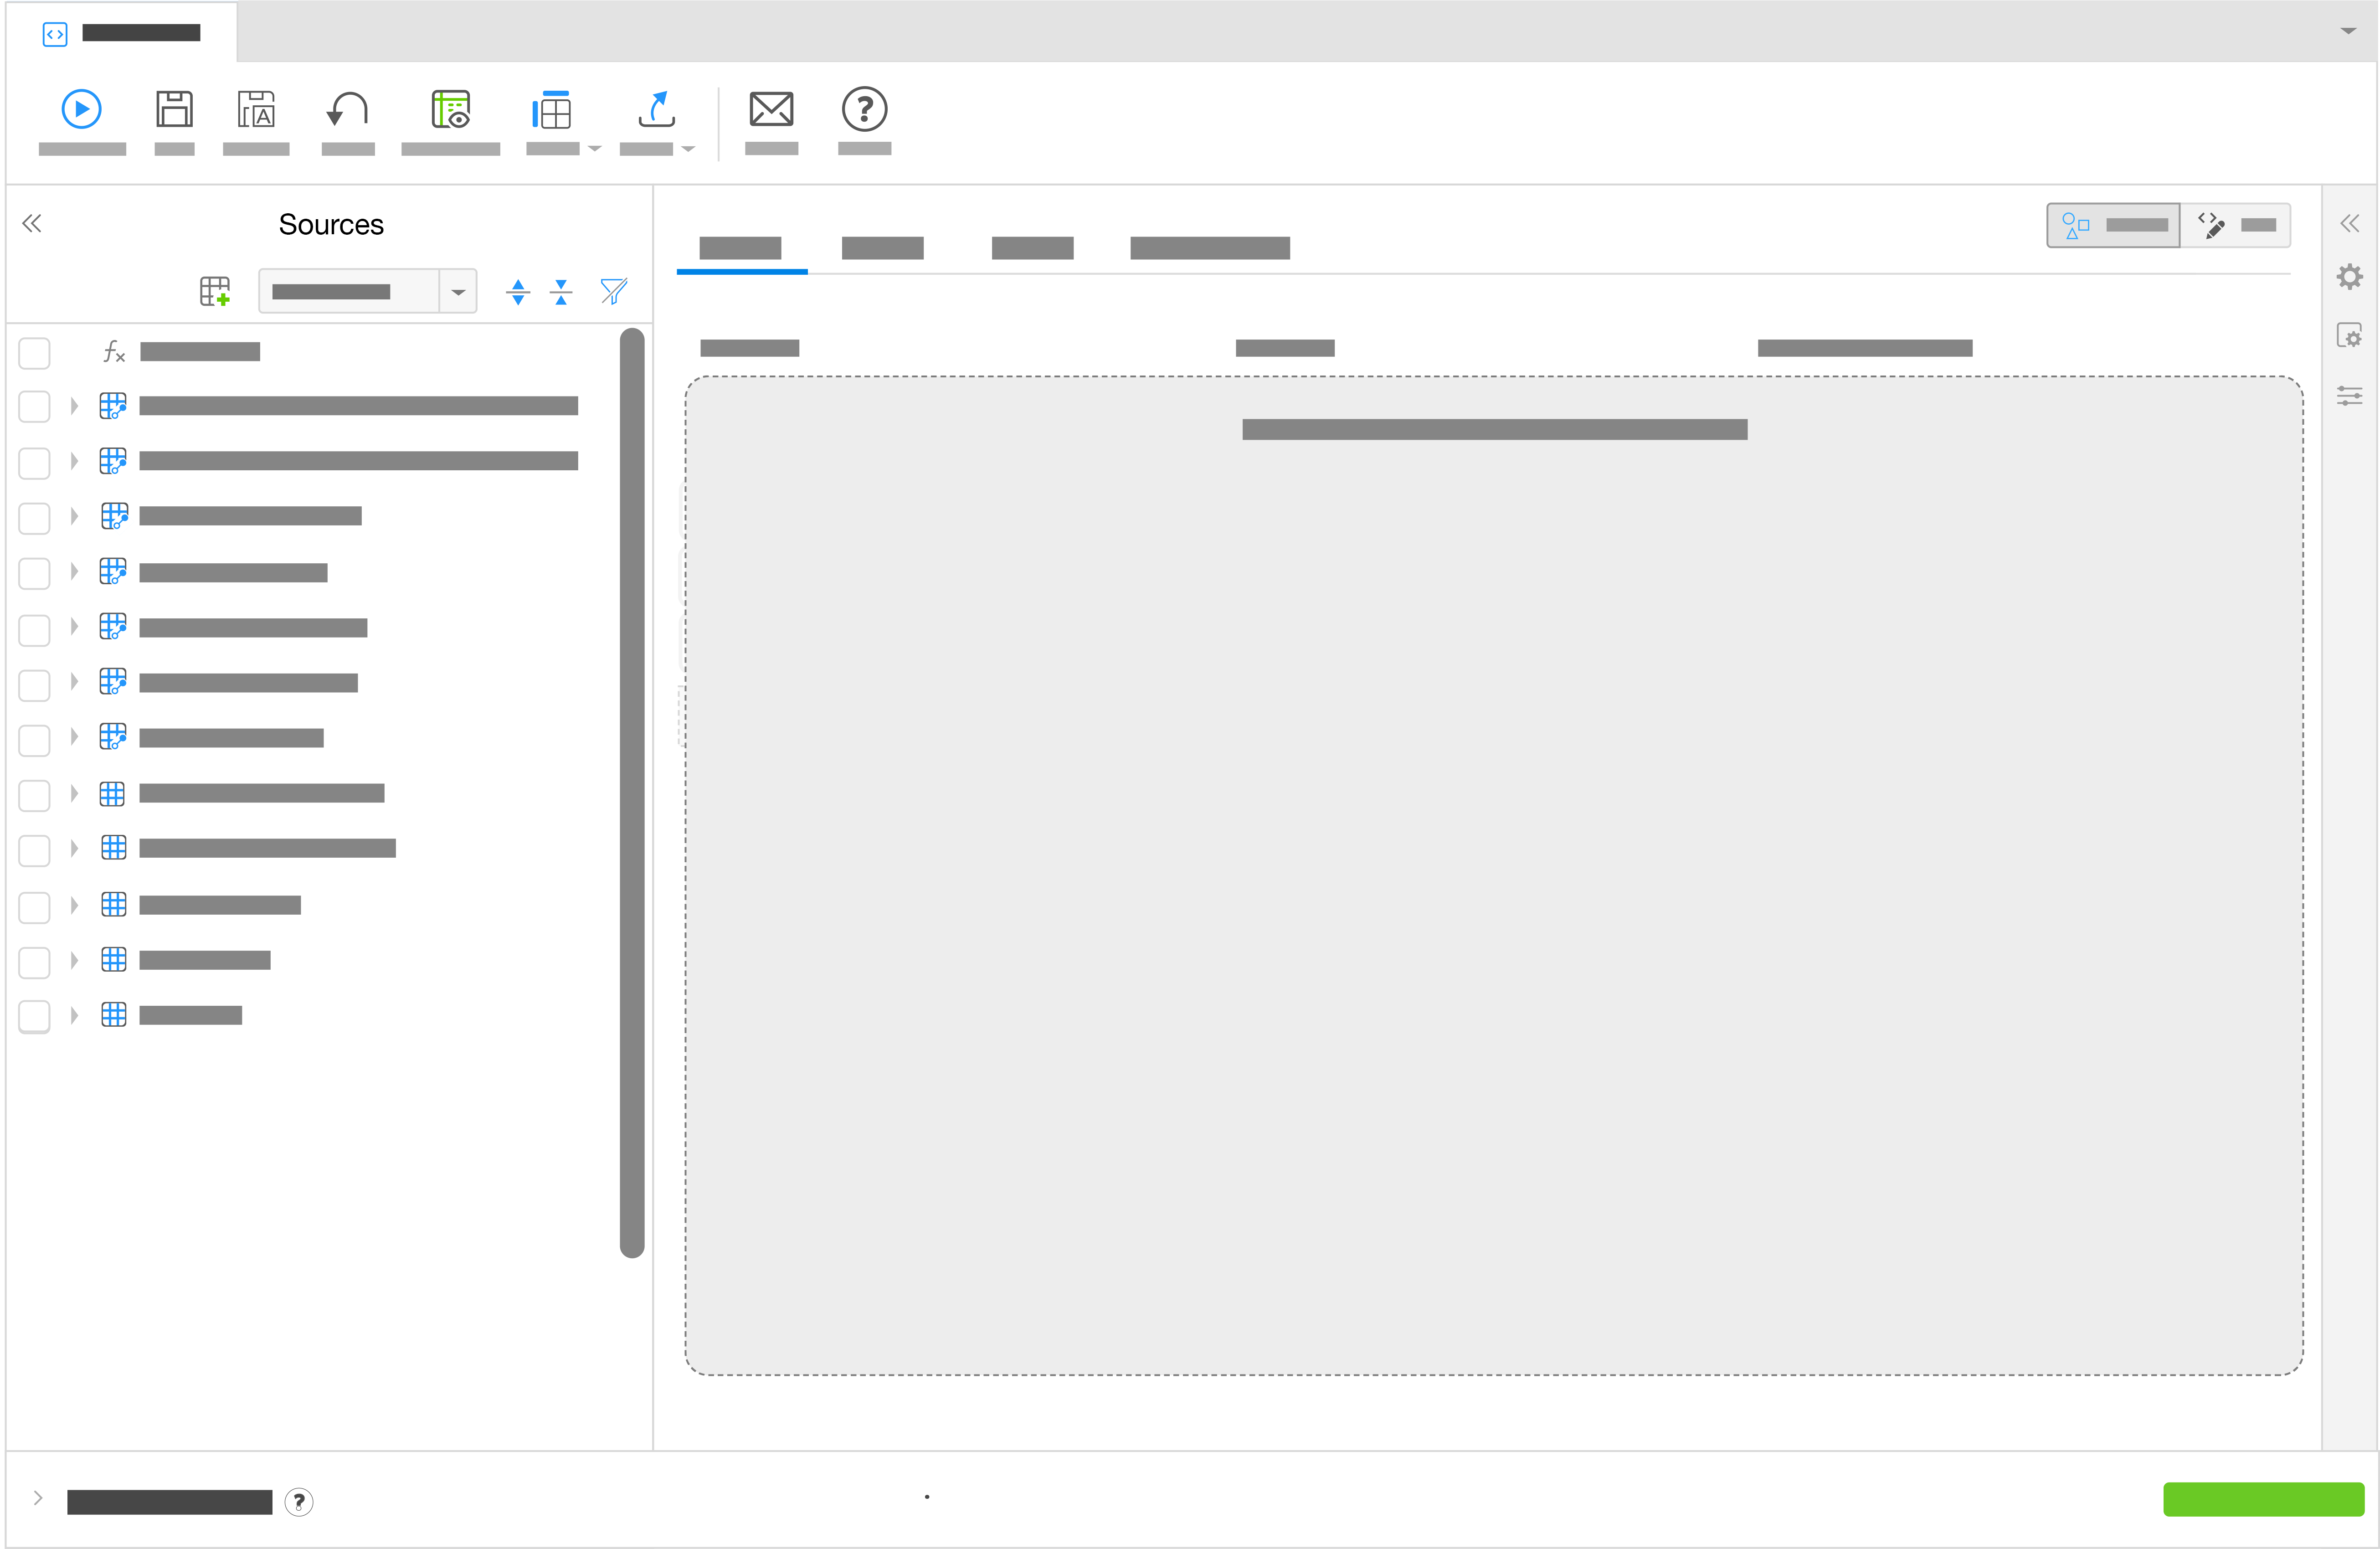Tick checkbox of first table row under fx

pyautogui.click(x=34, y=407)
